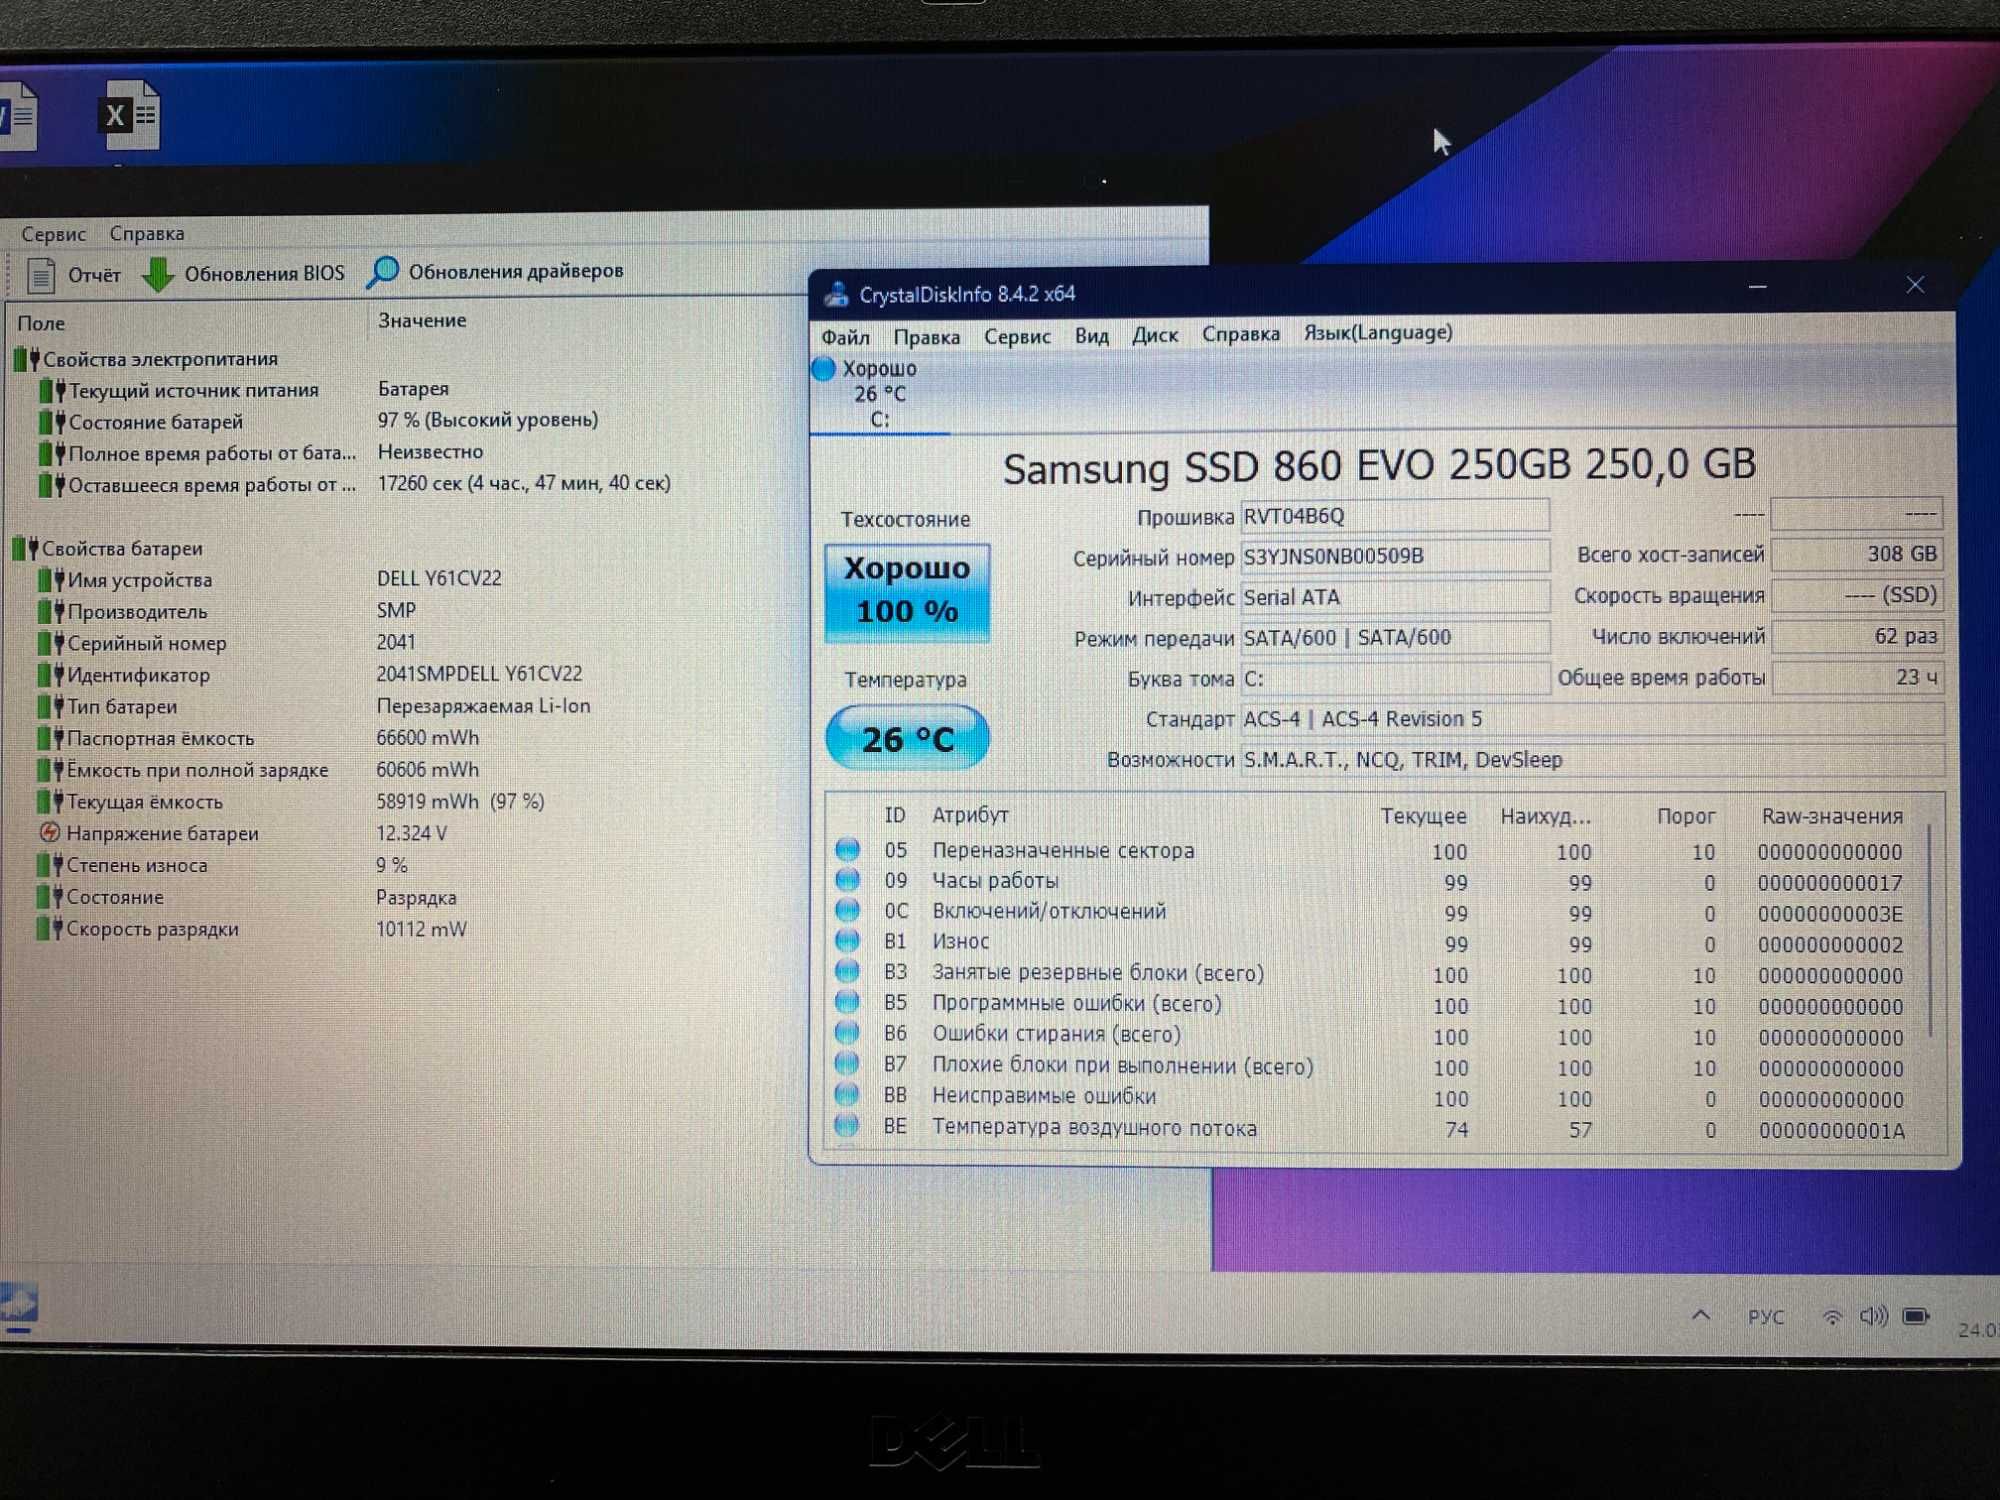Click the Общее время работы 23 ч value

click(1857, 677)
